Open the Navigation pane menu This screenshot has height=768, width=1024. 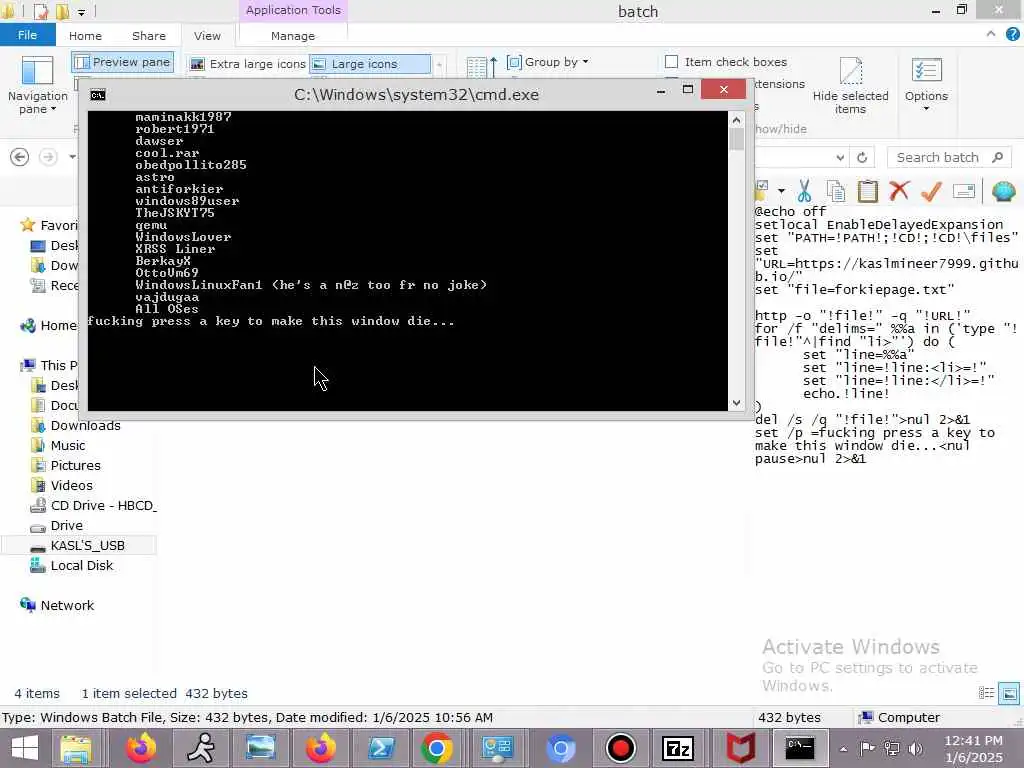click(37, 86)
